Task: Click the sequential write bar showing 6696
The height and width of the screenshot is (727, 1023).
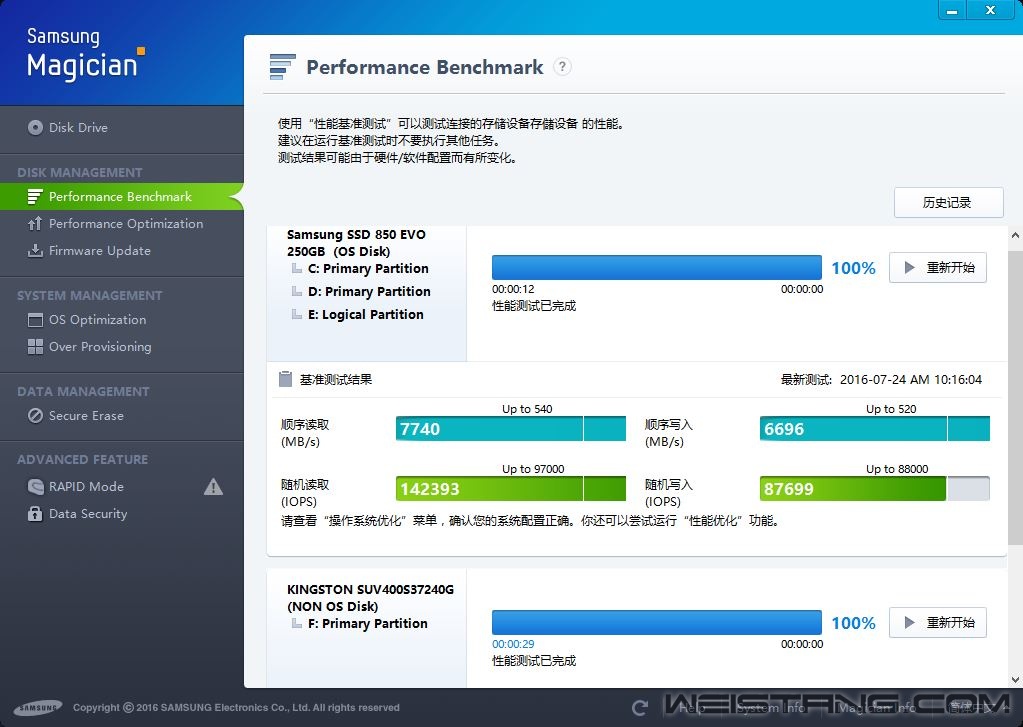Action: tap(875, 429)
